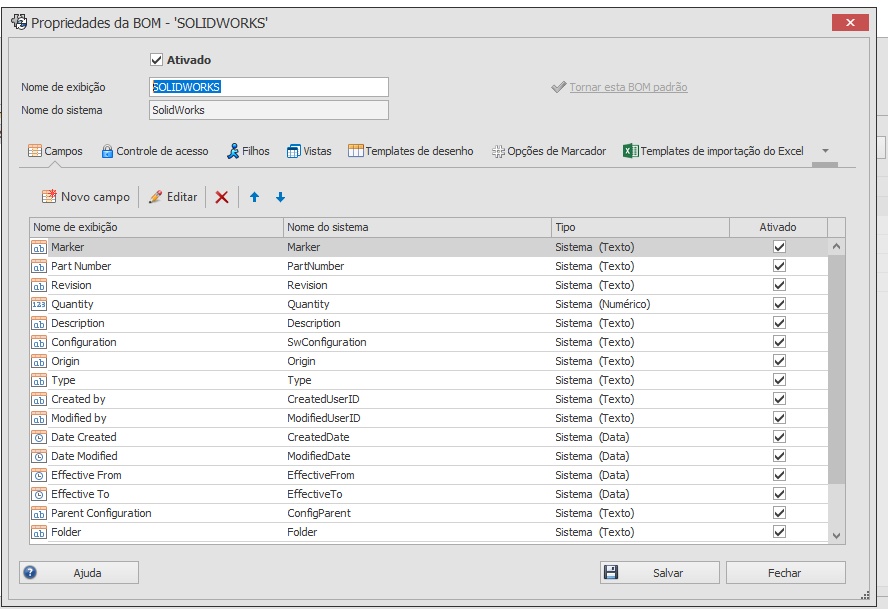Screen dimensions: 888x609
Task: Click the Ajuda button
Action: pyautogui.click(x=79, y=572)
